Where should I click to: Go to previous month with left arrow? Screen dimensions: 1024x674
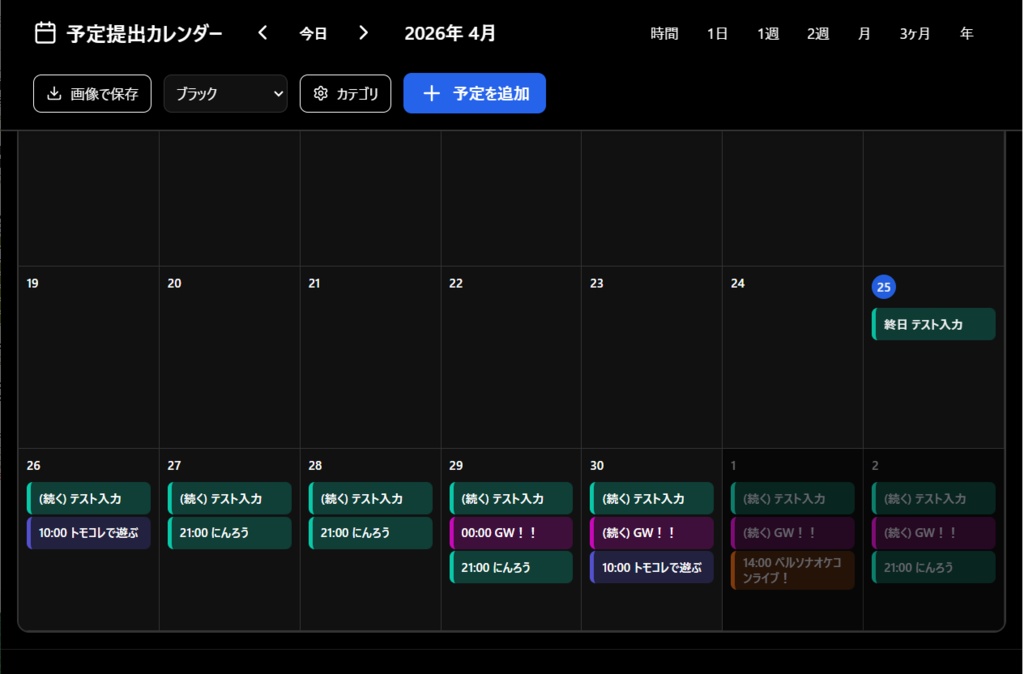[262, 32]
